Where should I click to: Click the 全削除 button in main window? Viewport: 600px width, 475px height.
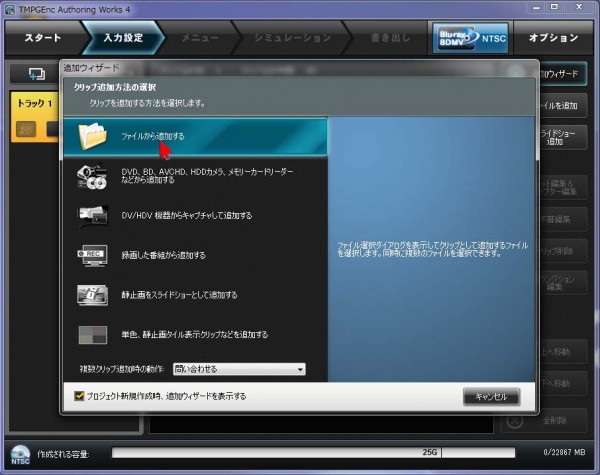click(544, 421)
